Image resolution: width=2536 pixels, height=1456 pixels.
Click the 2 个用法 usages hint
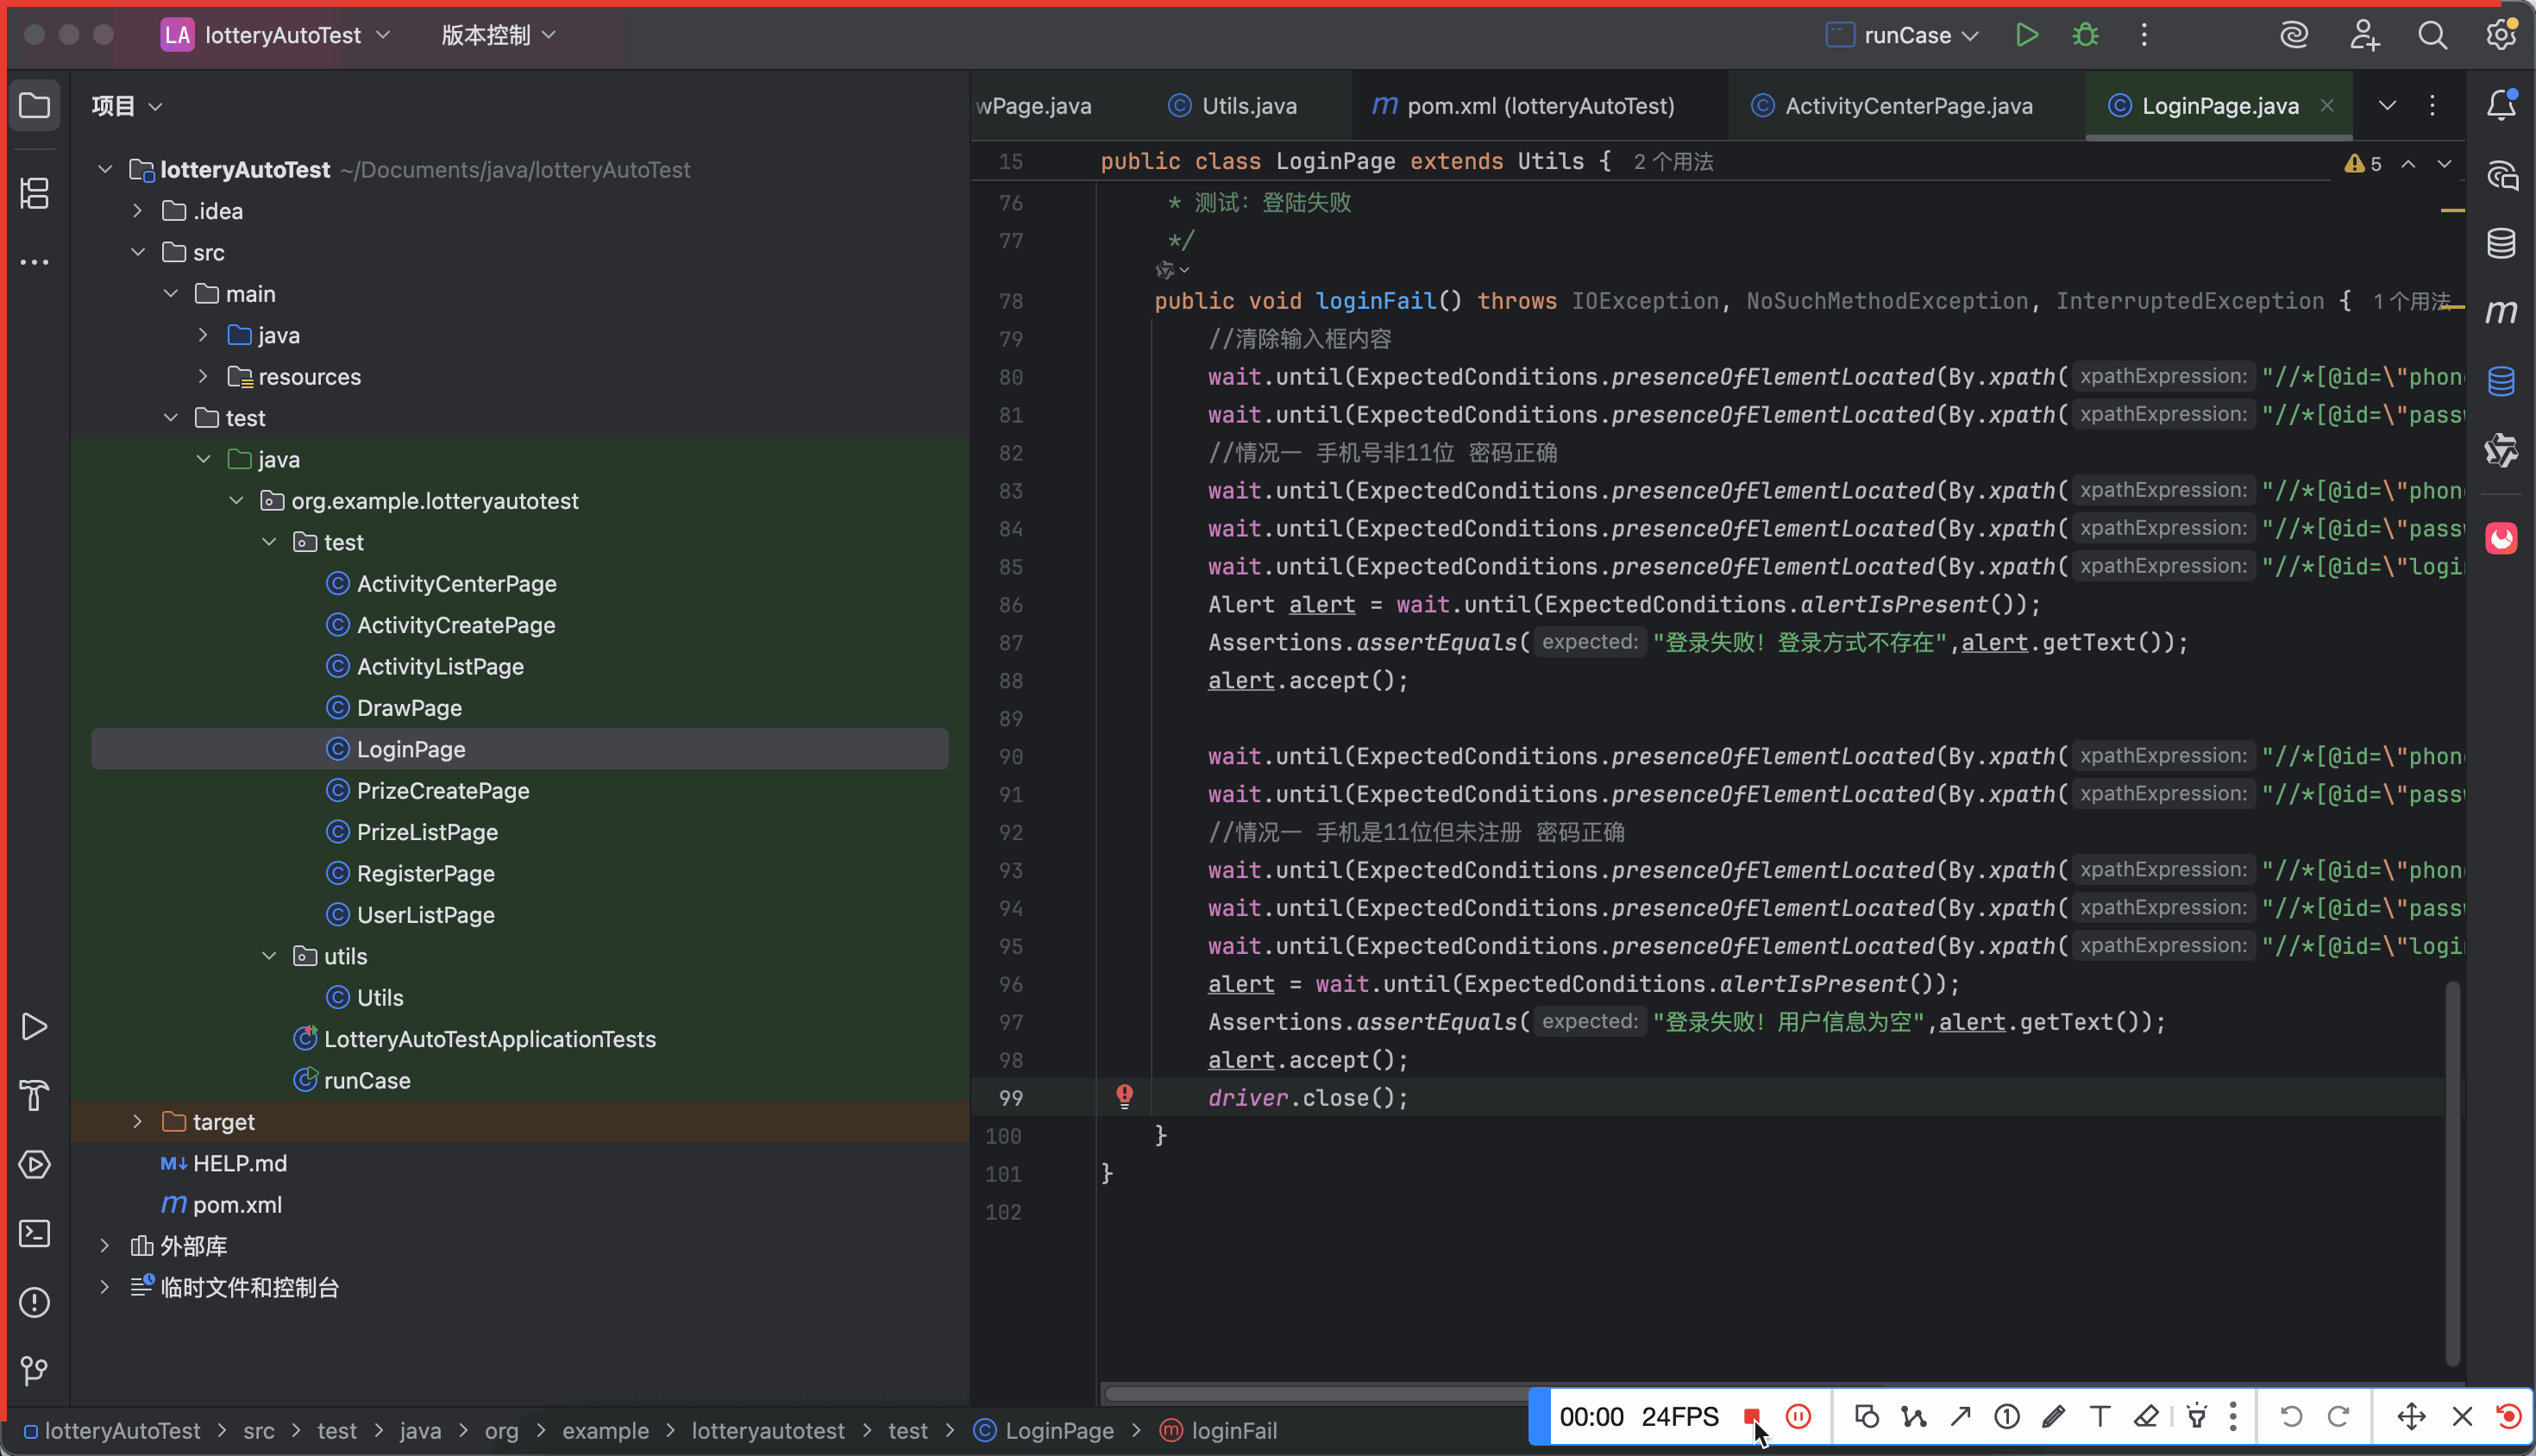pyautogui.click(x=1673, y=161)
